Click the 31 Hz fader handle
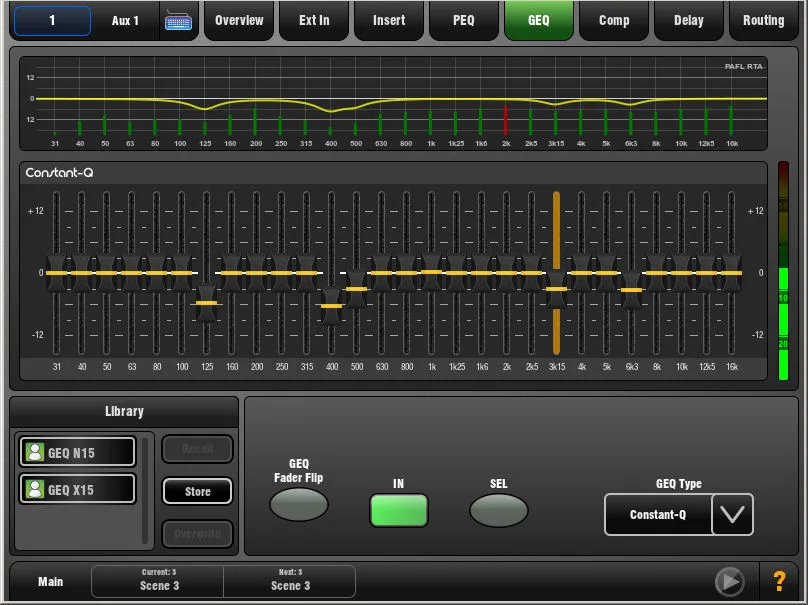The height and width of the screenshot is (605, 808). coord(56,273)
